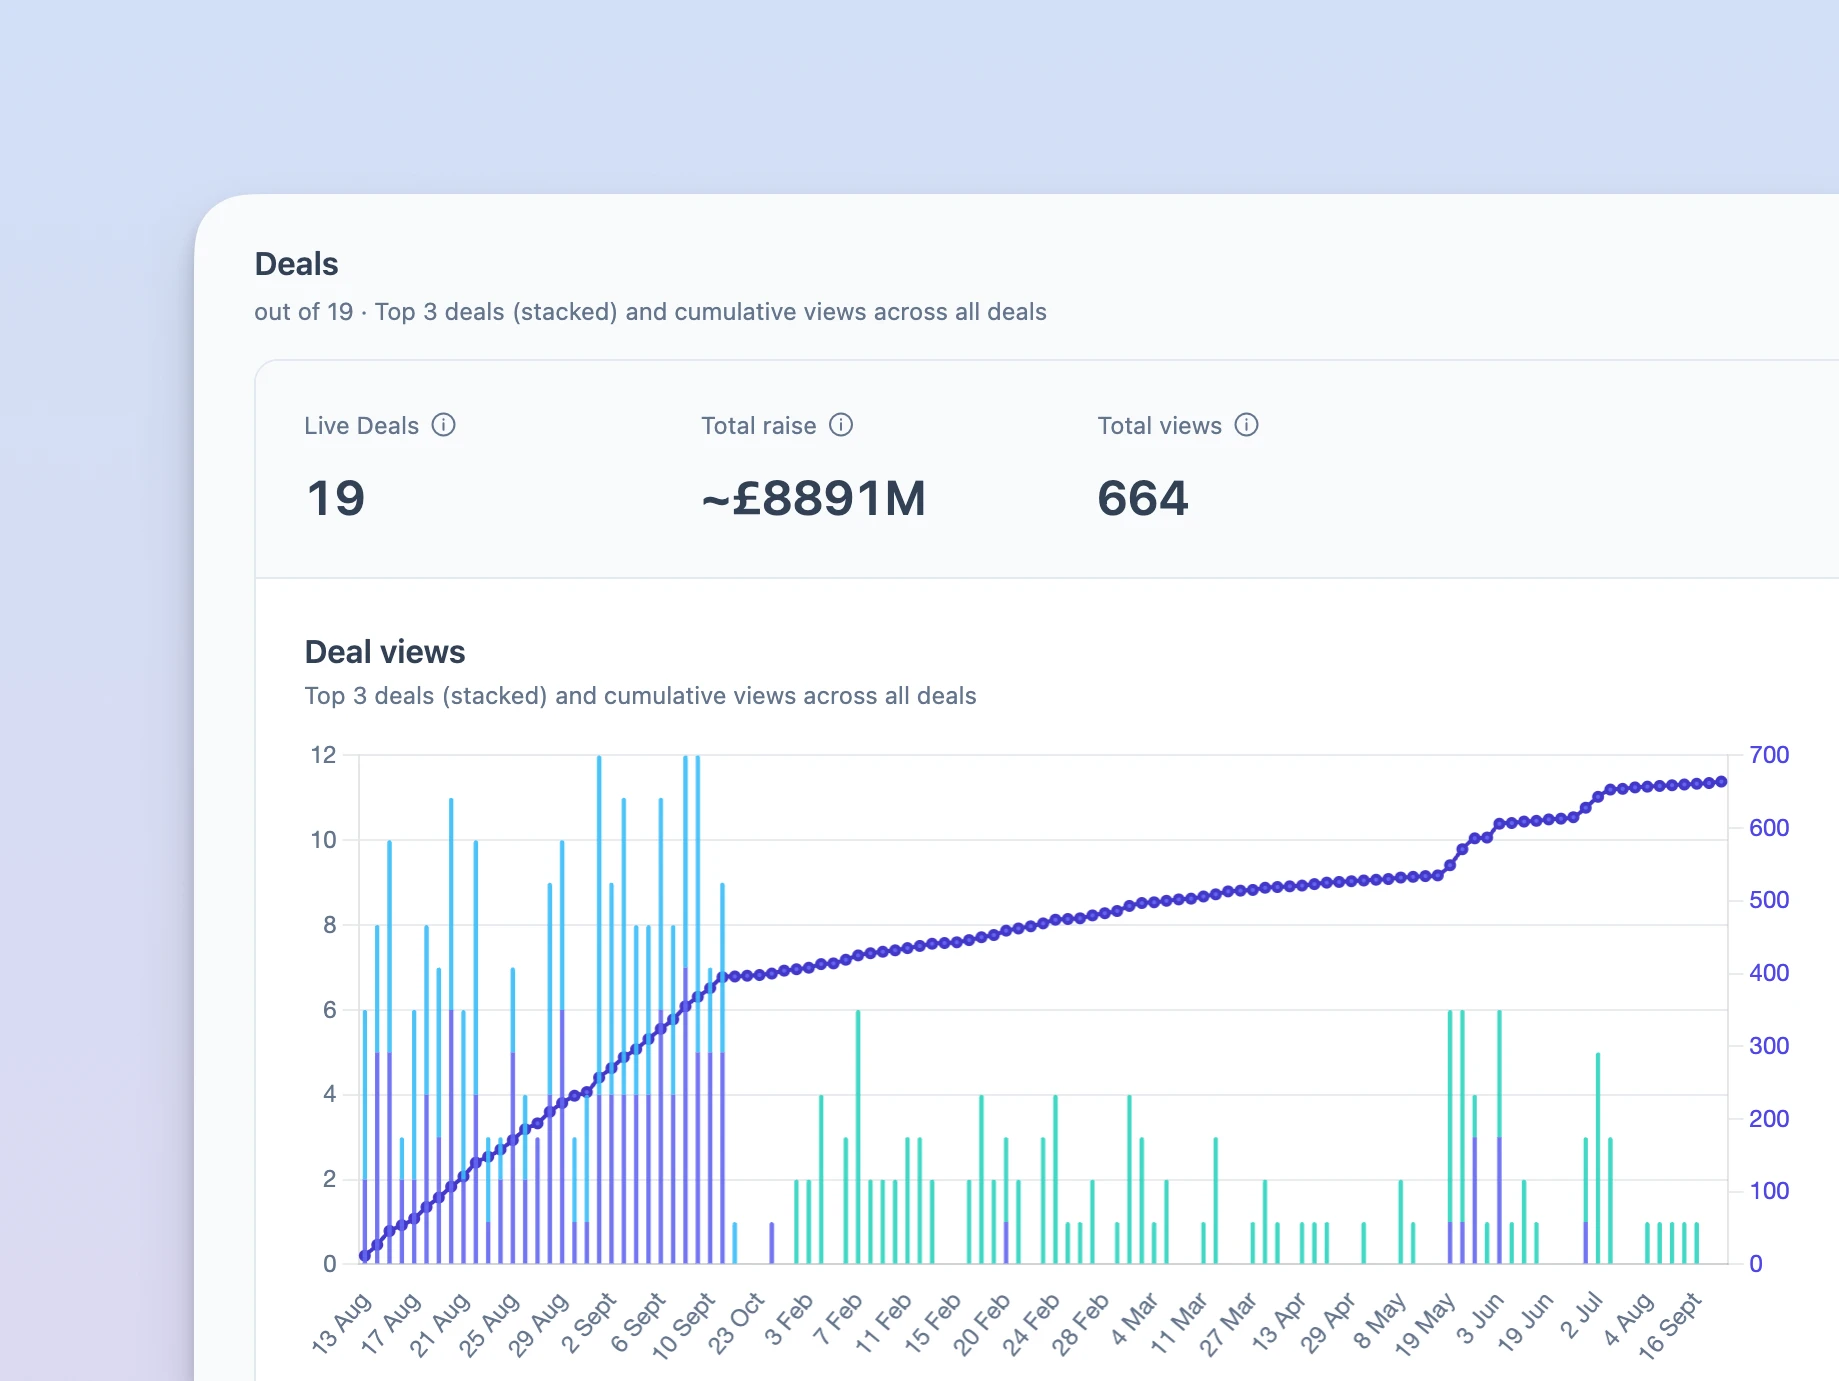Click the '2 Jul' x-axis label
This screenshot has height=1381, width=1839.
coord(1582,1315)
